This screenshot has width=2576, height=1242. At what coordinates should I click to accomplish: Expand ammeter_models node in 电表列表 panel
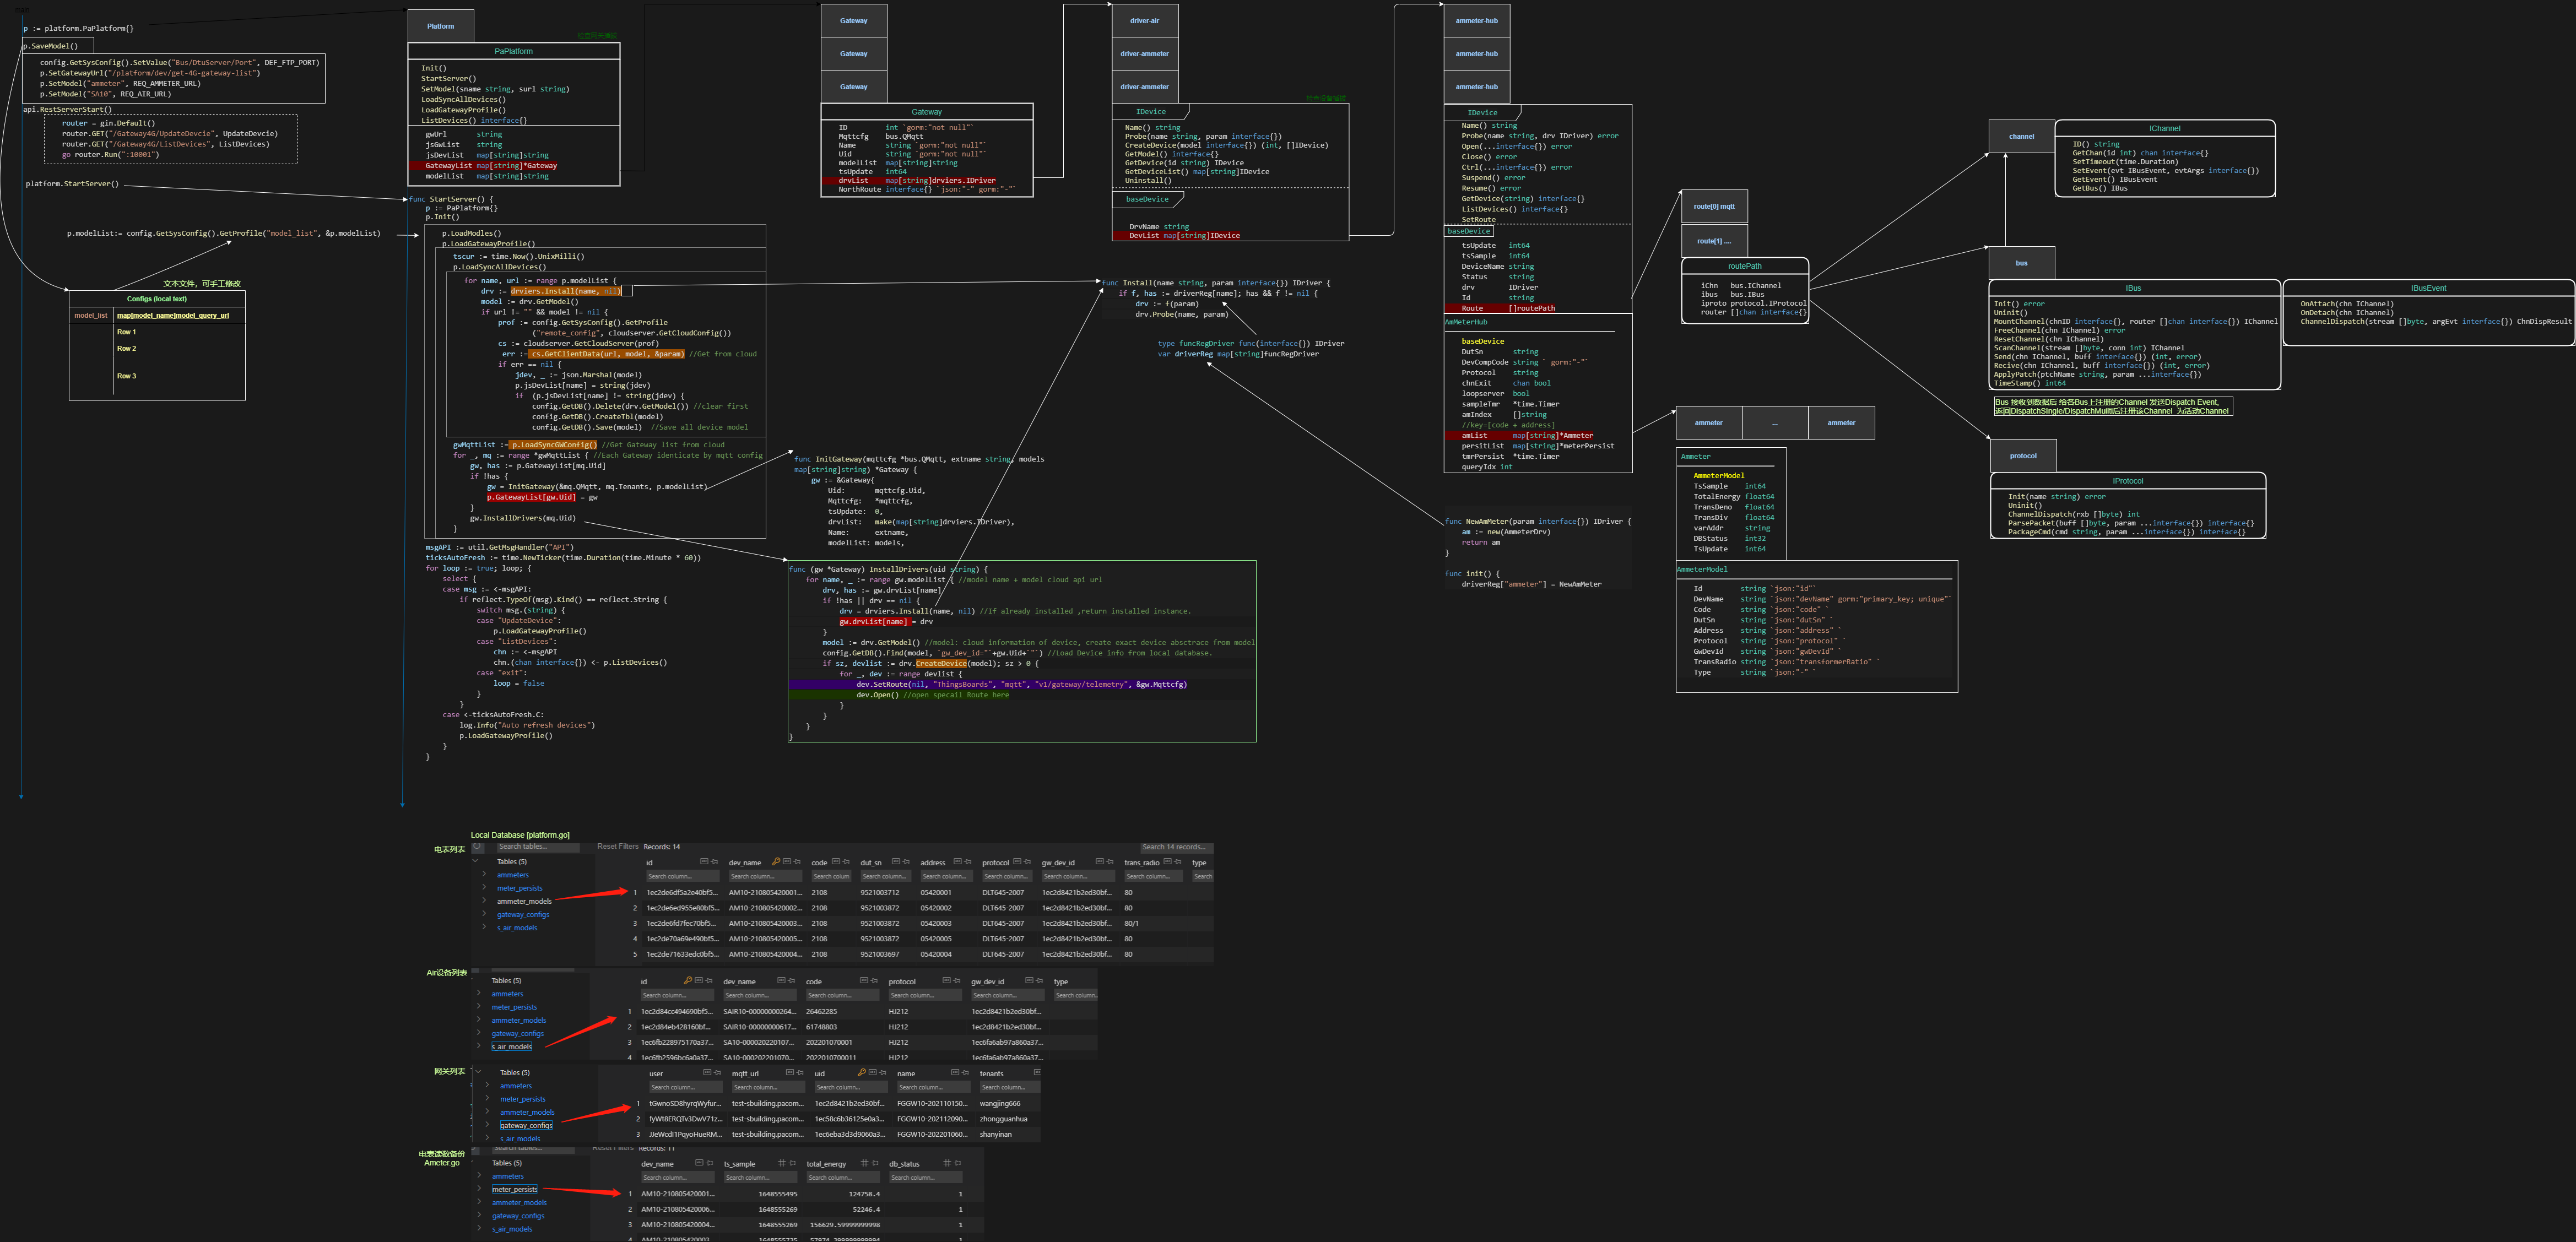point(484,900)
